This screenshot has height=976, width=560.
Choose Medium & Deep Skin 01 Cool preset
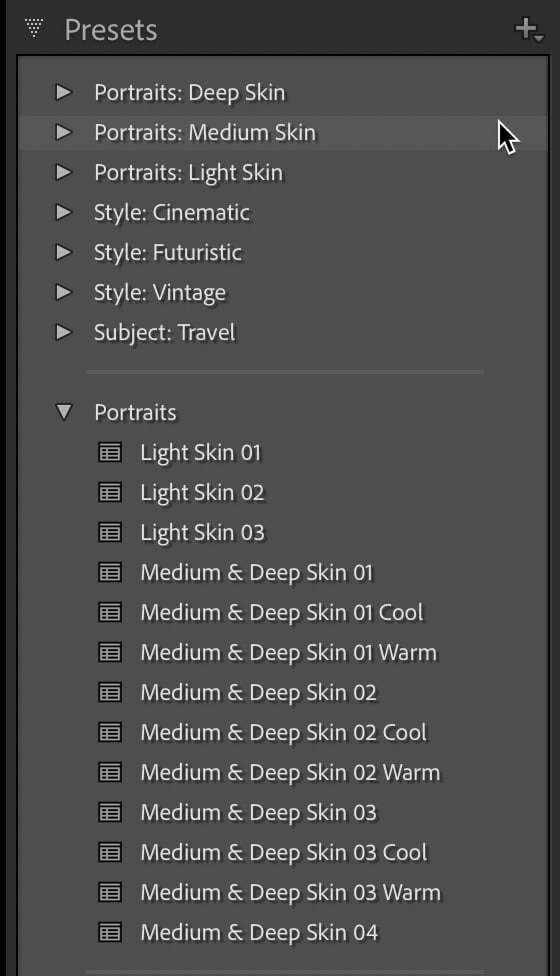pyautogui.click(x=282, y=612)
